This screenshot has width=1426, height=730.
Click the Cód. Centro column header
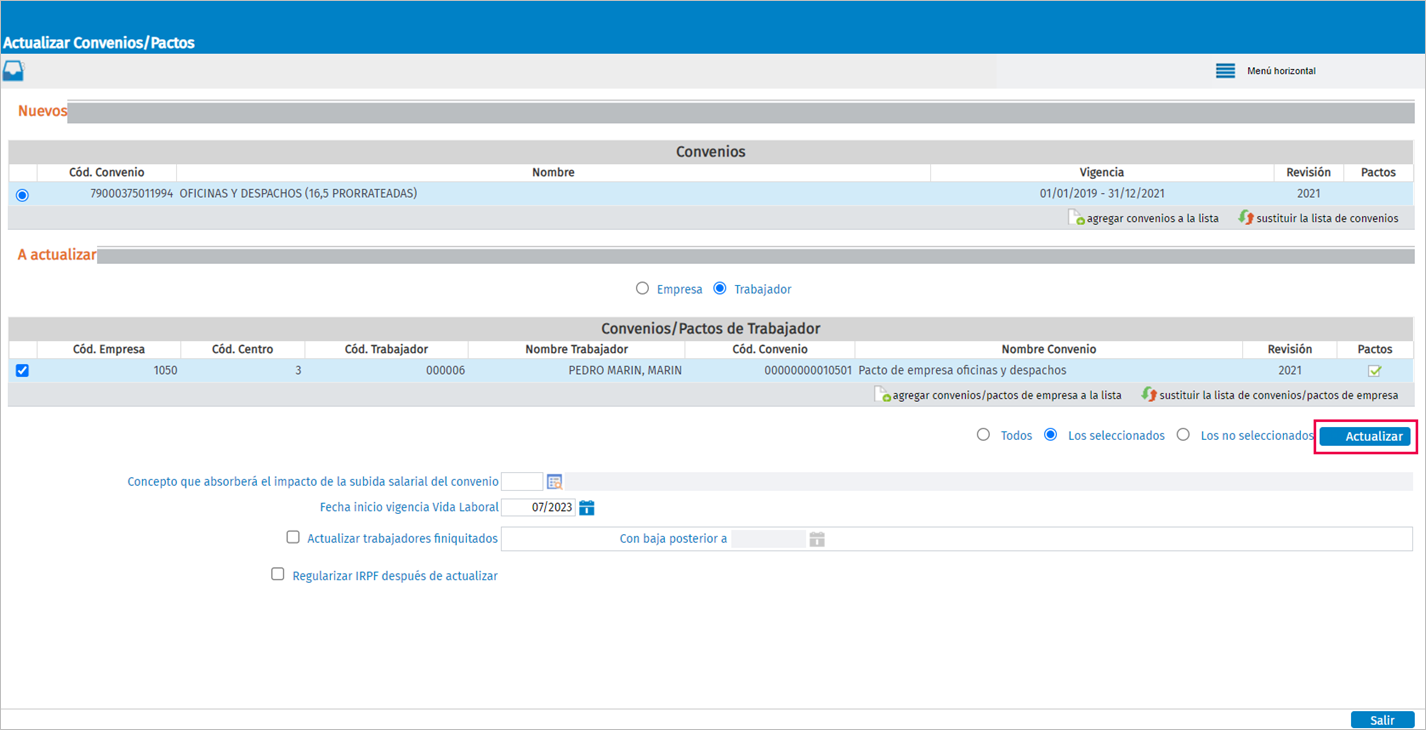(242, 349)
